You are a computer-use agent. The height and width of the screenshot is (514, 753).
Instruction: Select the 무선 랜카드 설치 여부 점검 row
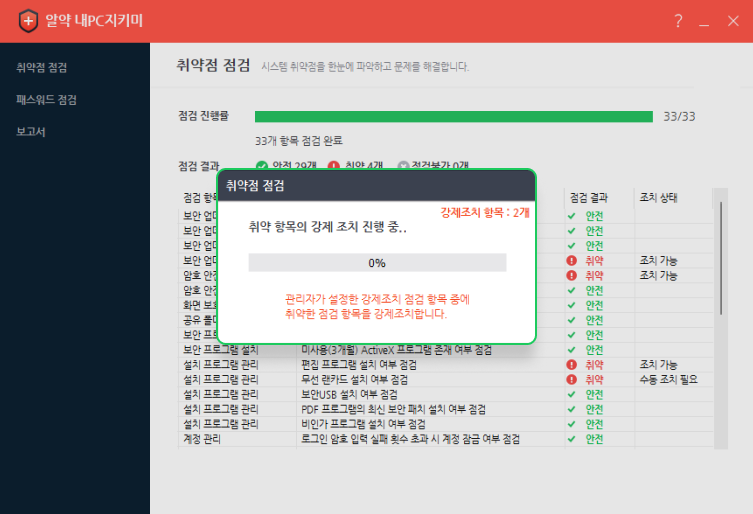click(446, 379)
